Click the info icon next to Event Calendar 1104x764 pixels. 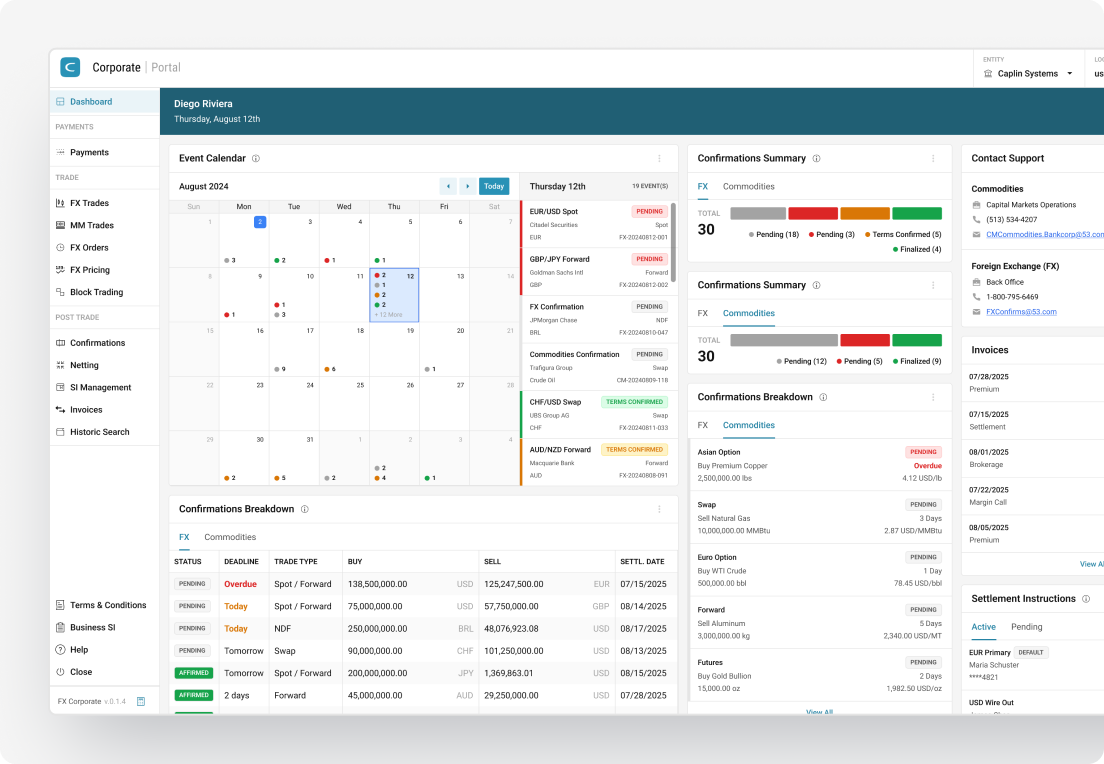[x=256, y=158]
